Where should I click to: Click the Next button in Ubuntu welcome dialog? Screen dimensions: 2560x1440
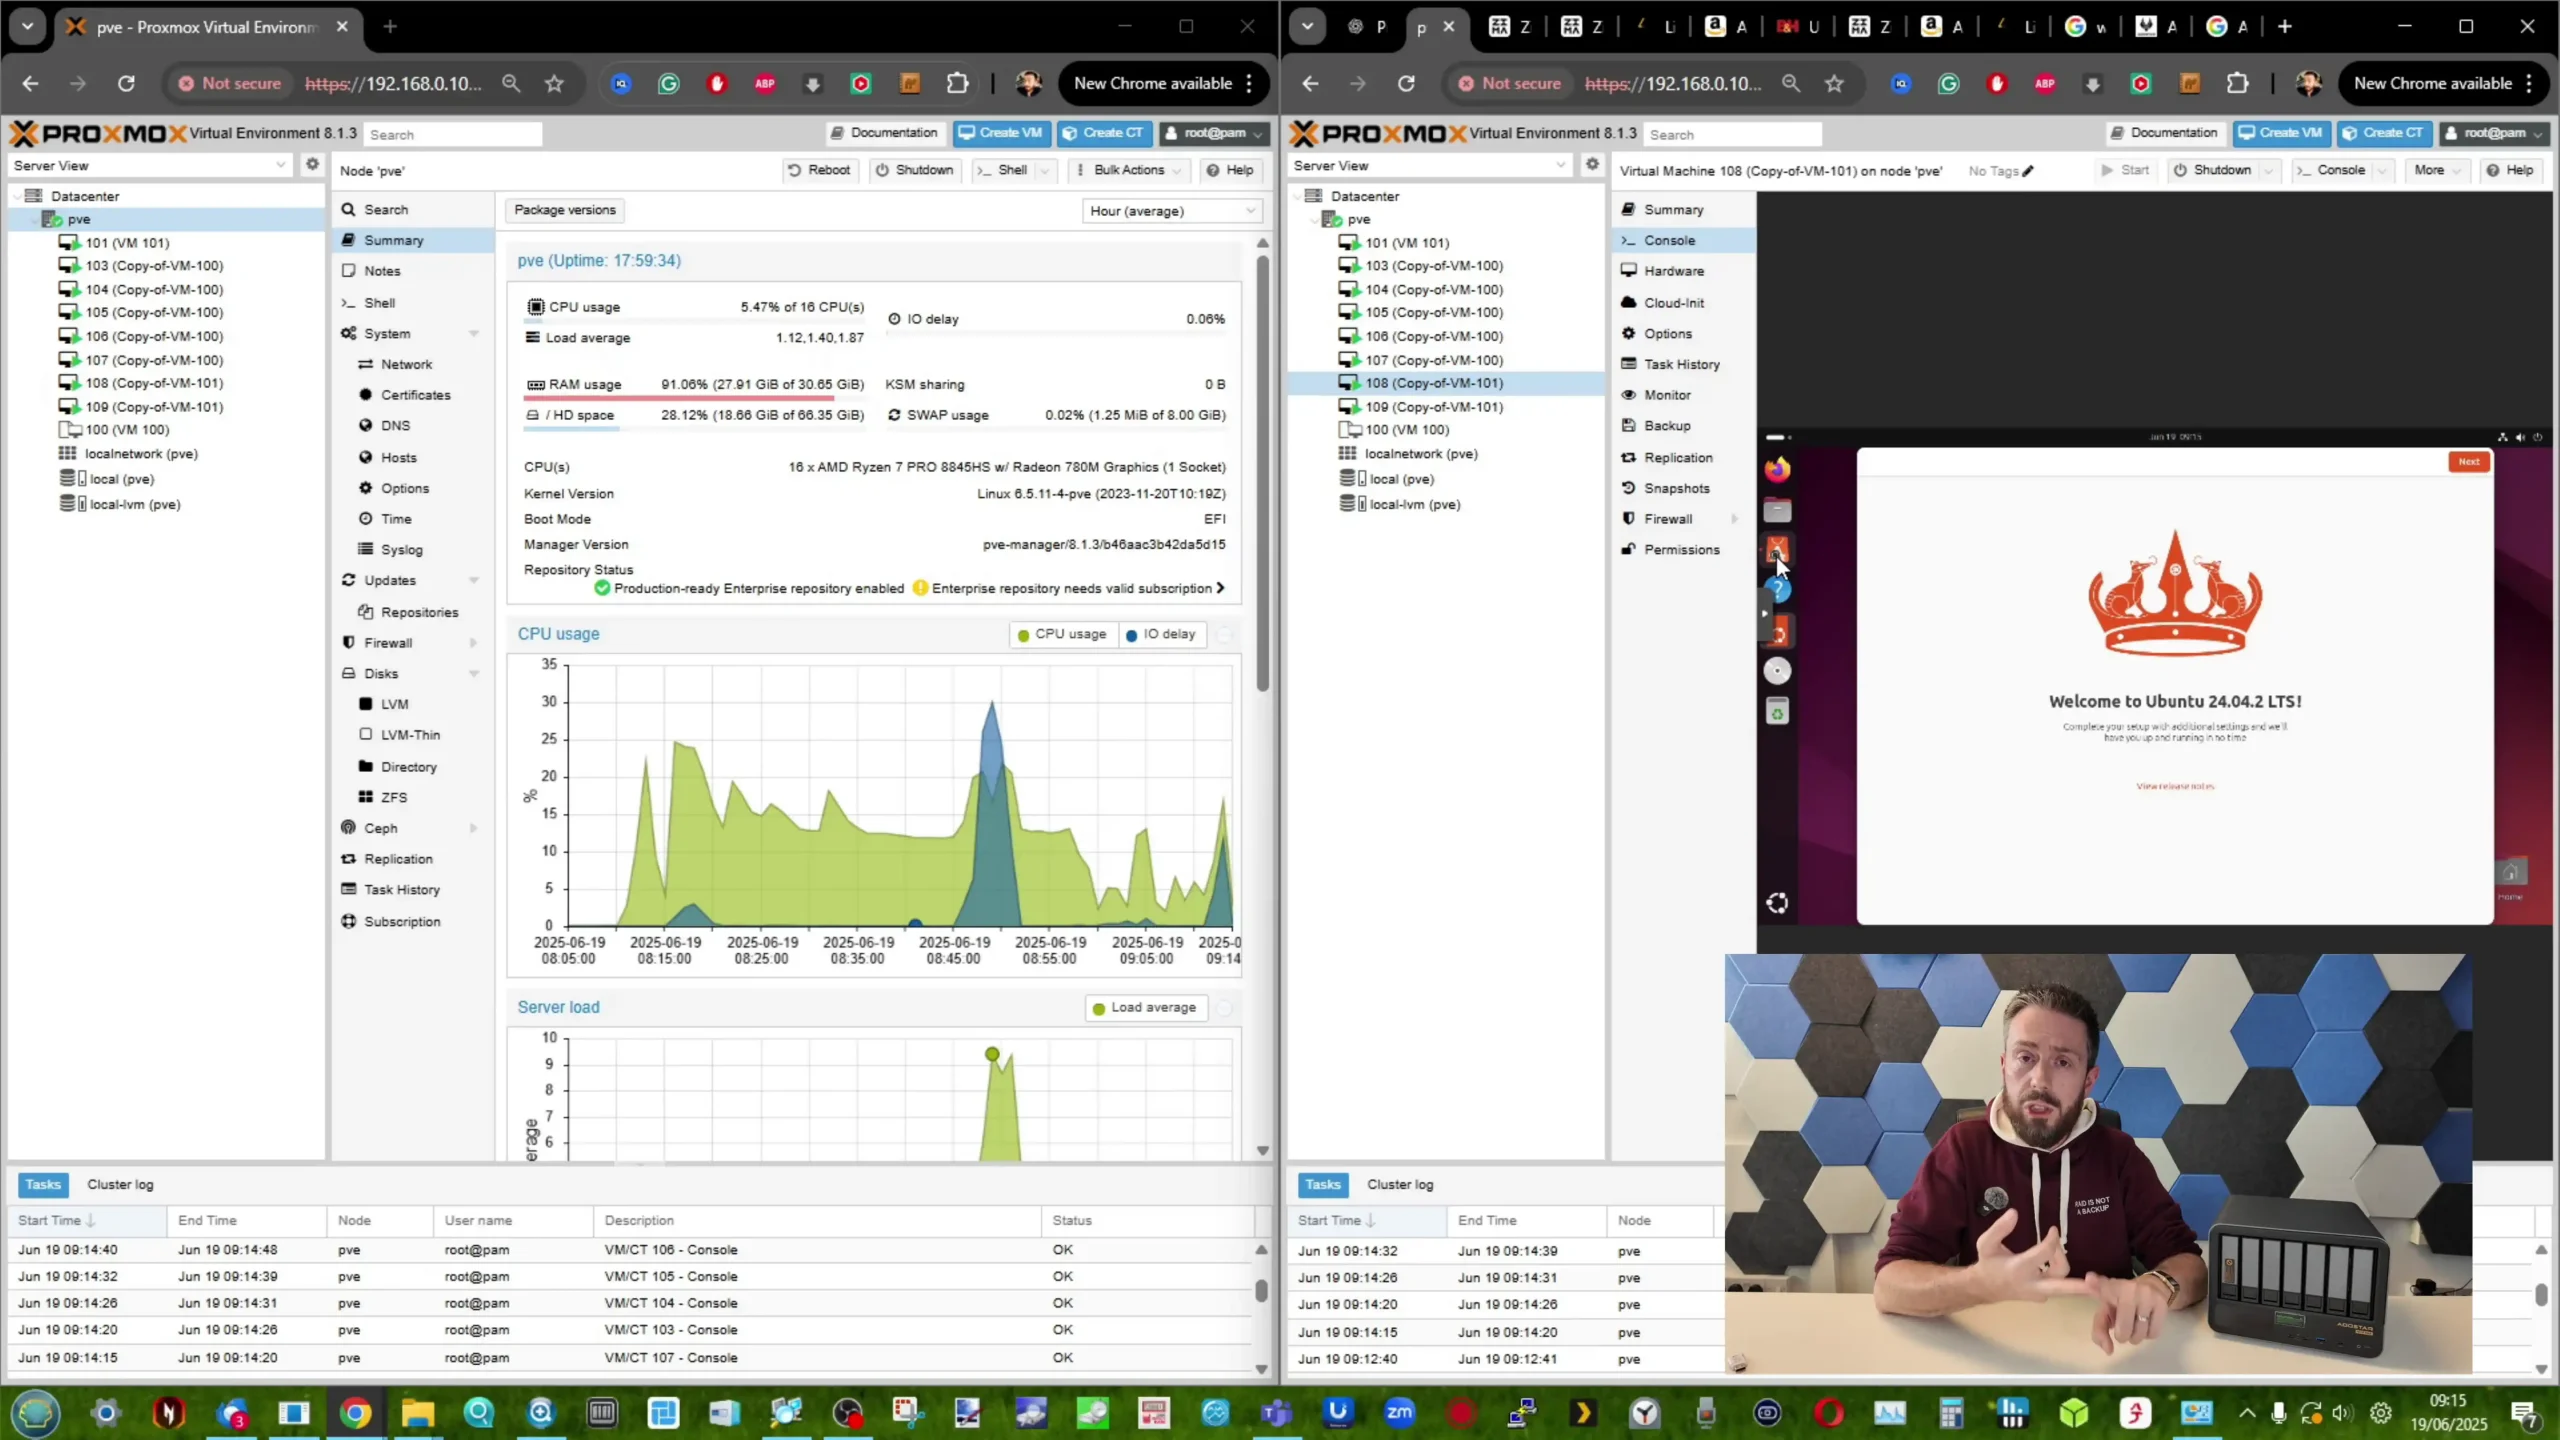click(2468, 462)
